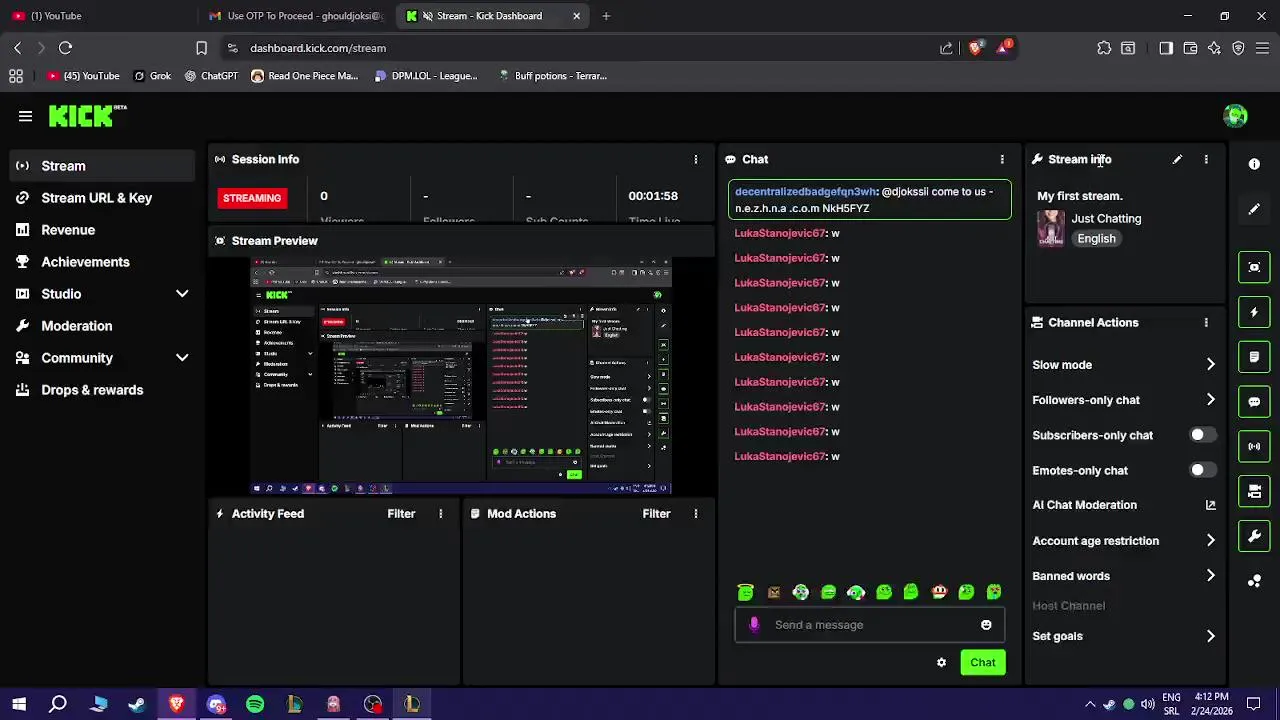Screen dimensions: 1280x720
Task: Open the hamburger menu beside the Kick logo
Action: point(25,116)
